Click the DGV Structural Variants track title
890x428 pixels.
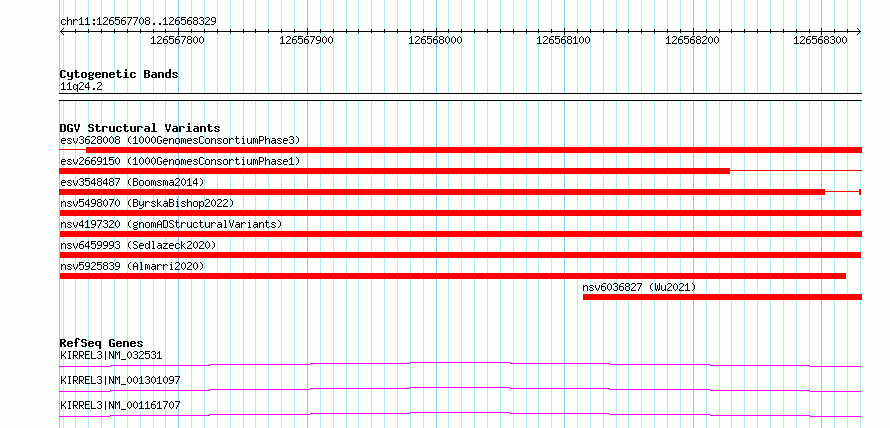tap(140, 128)
